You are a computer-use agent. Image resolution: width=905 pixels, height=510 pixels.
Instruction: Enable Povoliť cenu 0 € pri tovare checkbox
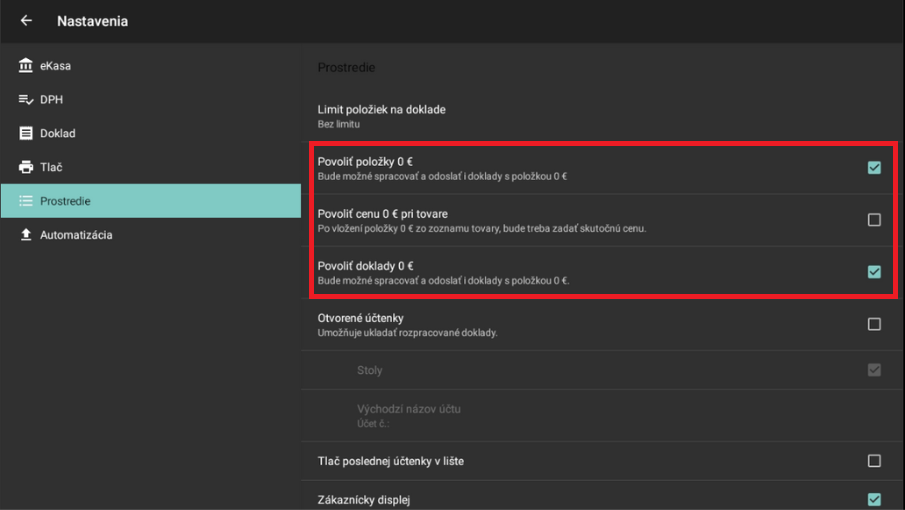click(x=874, y=220)
